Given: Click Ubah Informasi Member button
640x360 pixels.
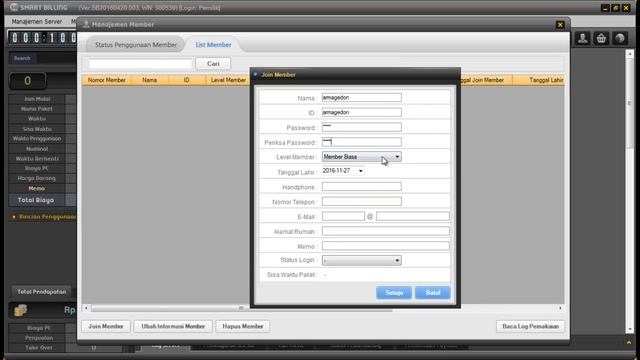Looking at the screenshot, I should 173,327.
